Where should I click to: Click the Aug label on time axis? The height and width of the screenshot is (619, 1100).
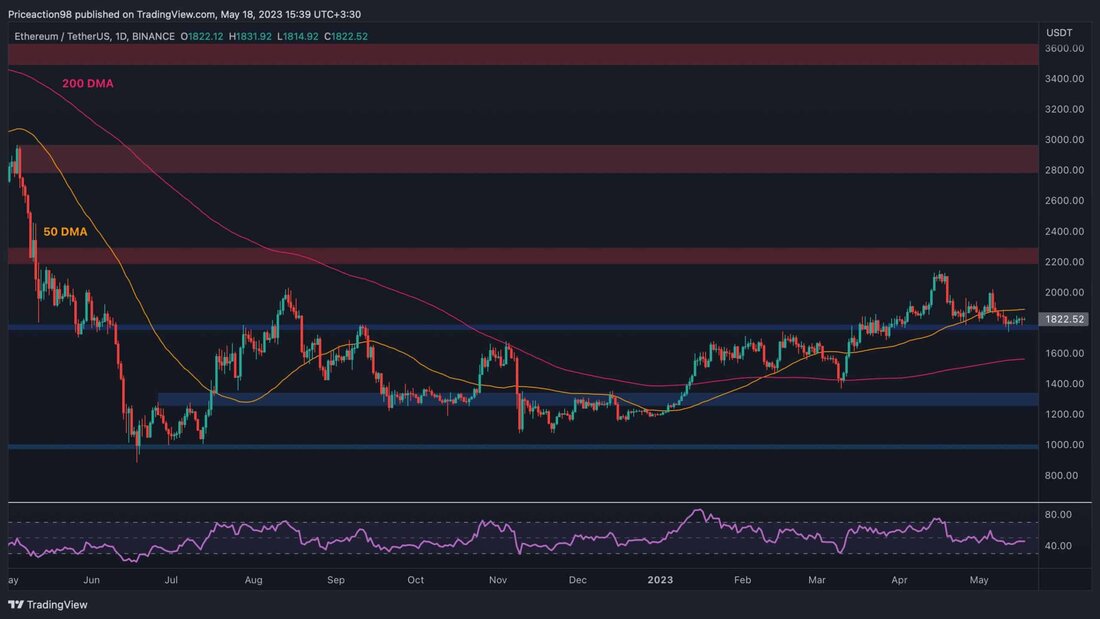tap(253, 580)
